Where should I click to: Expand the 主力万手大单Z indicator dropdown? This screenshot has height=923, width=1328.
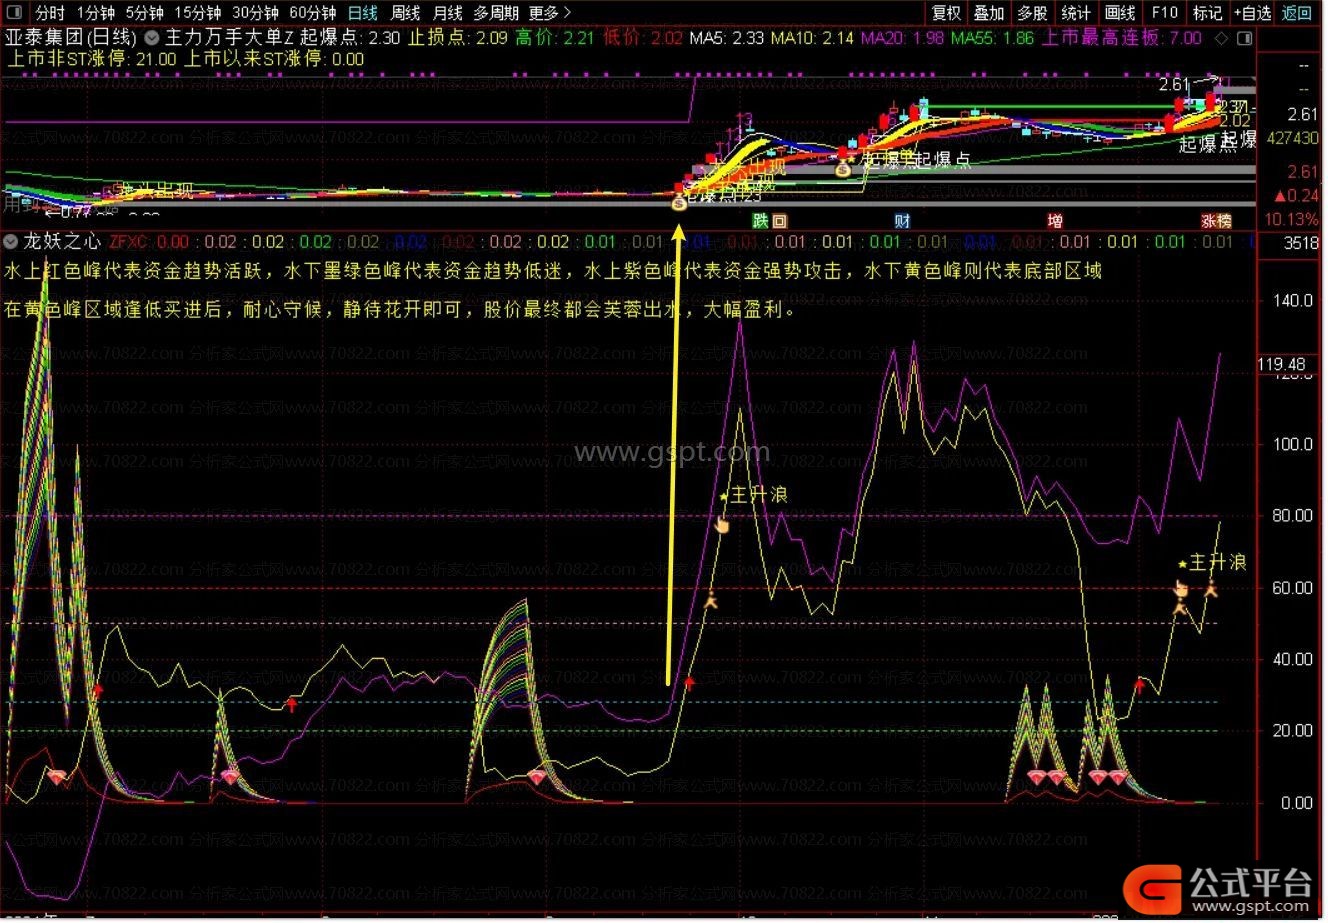coord(152,38)
